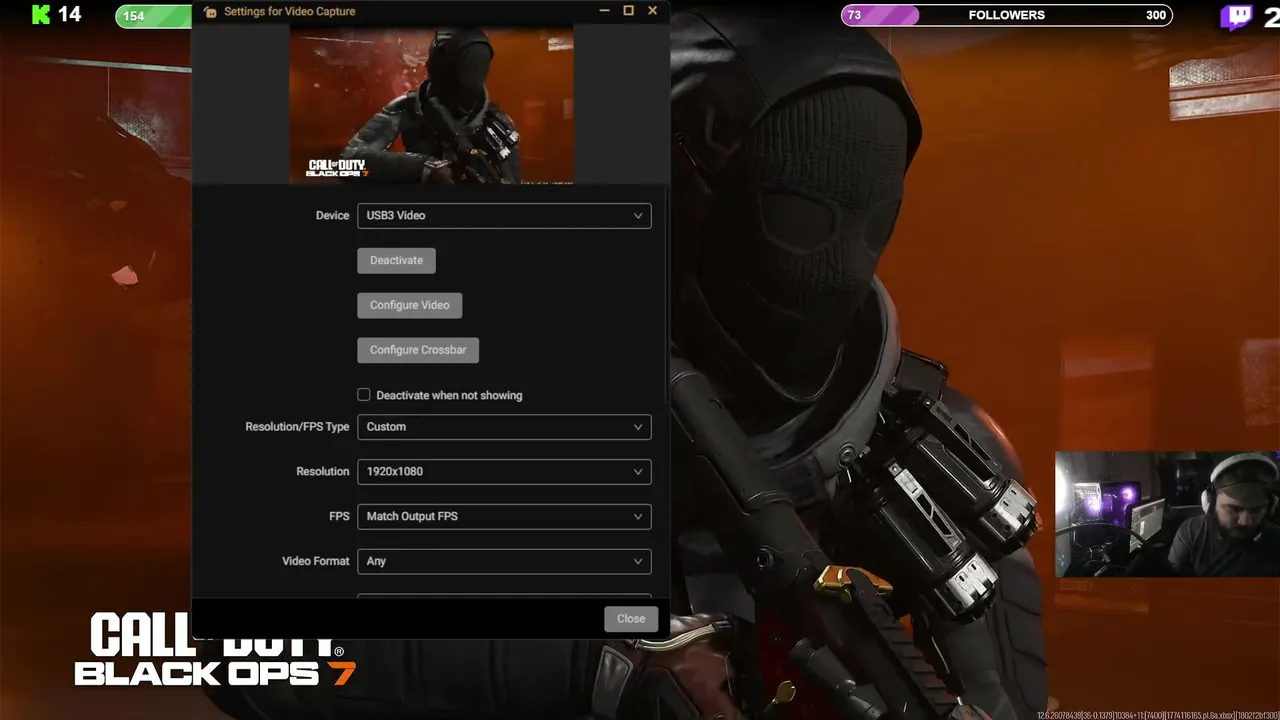The image size is (1280, 720).
Task: Click the 'Resolution/FPS Type' label text
Action: click(297, 426)
